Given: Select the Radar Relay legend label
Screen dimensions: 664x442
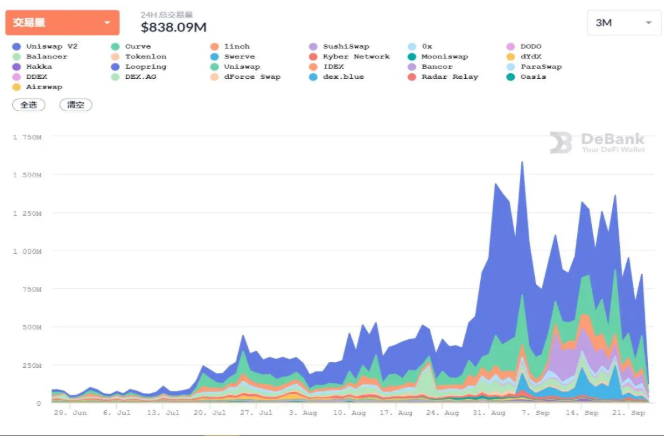Looking at the screenshot, I should point(450,77).
